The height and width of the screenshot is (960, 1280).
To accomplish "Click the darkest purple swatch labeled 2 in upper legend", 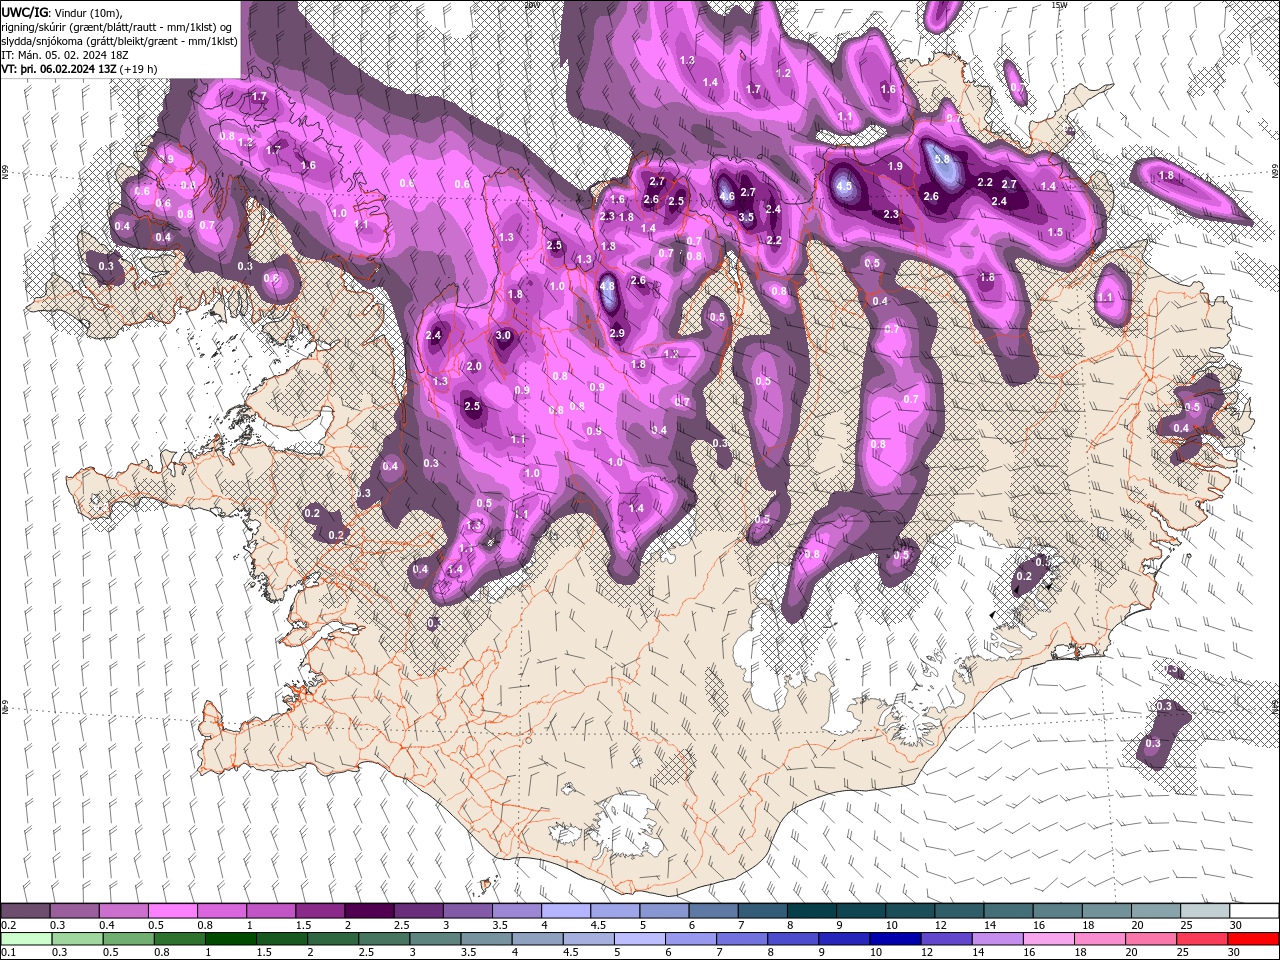I will tap(368, 911).
